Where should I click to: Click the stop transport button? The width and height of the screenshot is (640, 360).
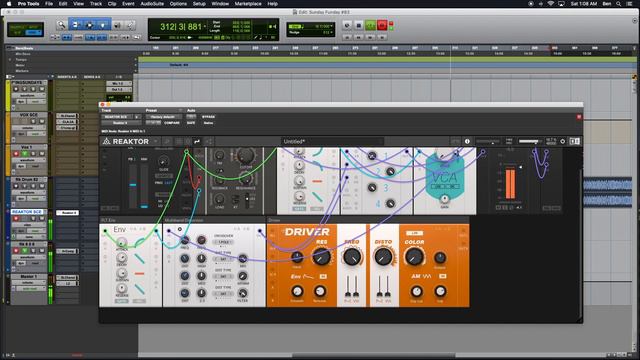pos(358,25)
